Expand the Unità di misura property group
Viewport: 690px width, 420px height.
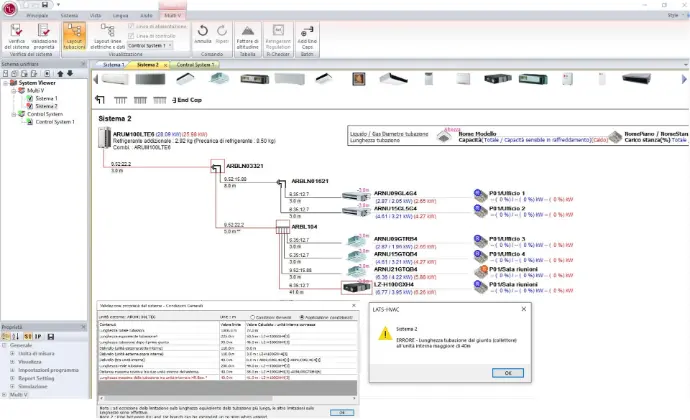tap(13, 353)
